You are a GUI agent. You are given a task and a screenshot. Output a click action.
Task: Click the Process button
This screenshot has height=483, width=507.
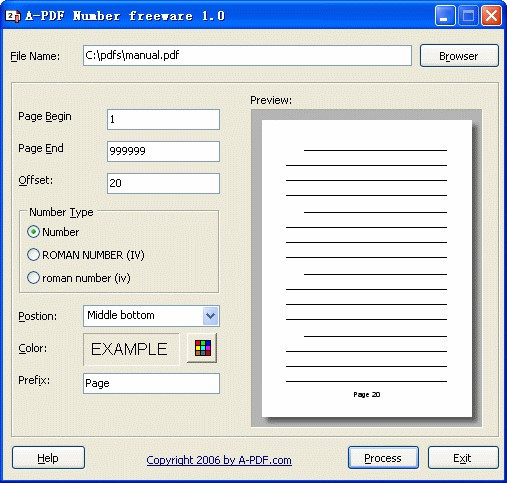click(x=383, y=458)
